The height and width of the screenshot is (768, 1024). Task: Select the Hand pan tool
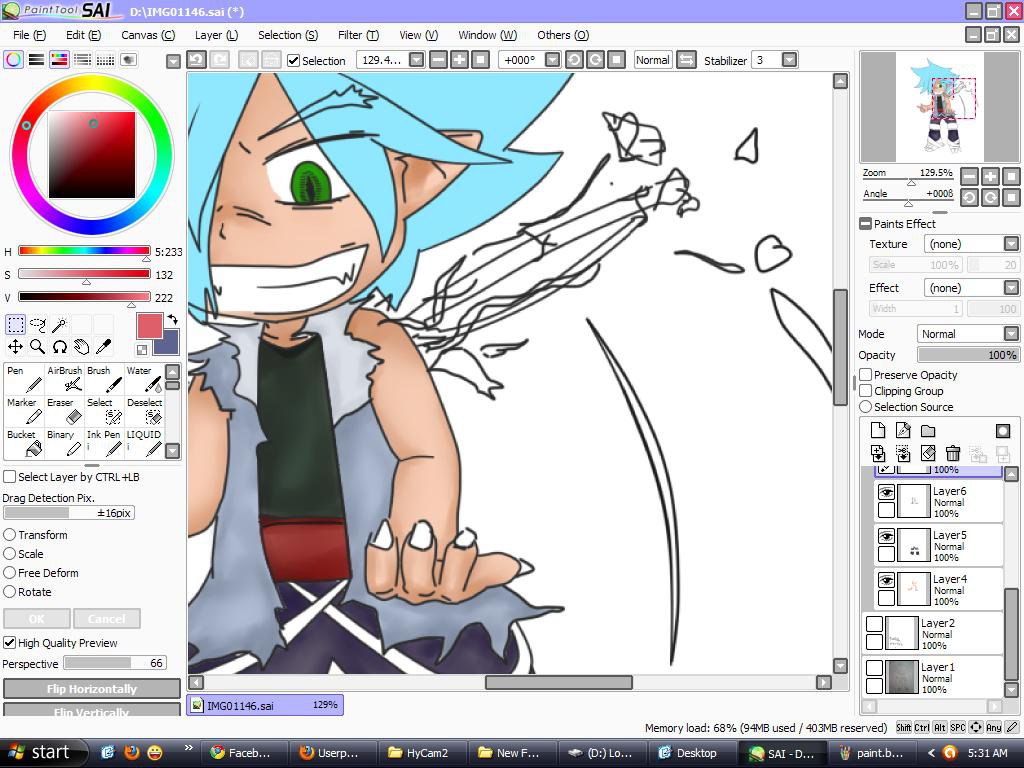[81, 347]
